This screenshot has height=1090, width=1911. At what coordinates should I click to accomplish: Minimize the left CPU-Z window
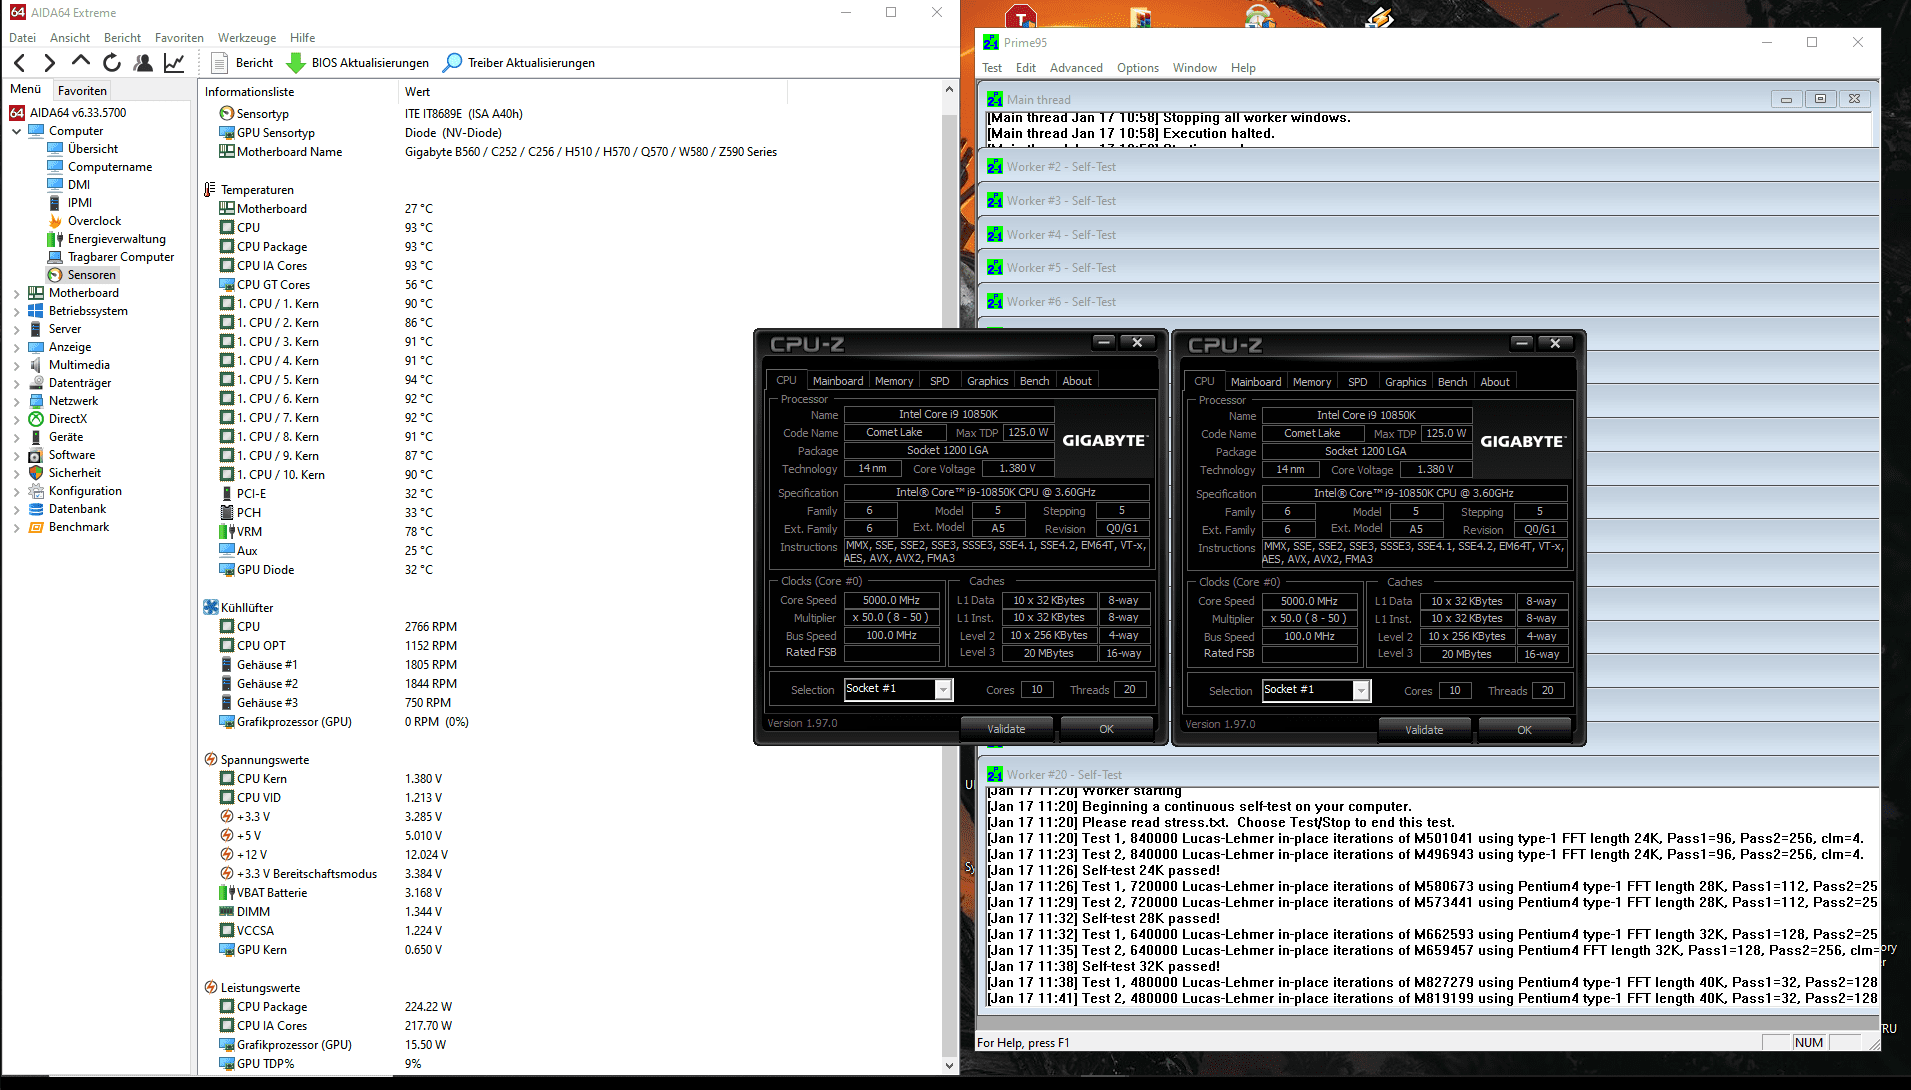point(1104,342)
